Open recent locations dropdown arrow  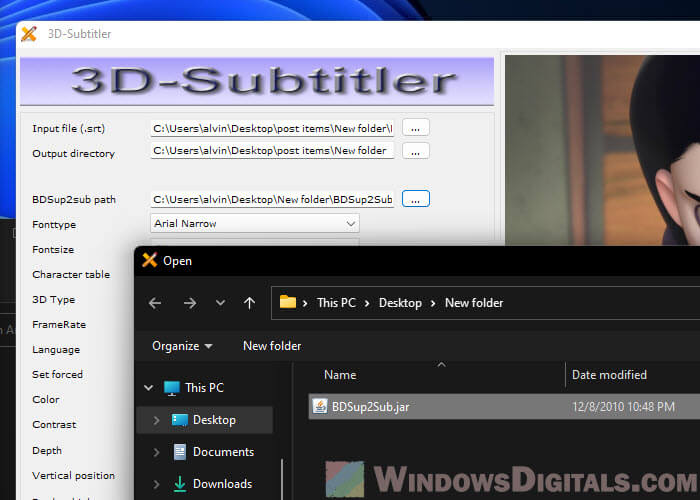pyautogui.click(x=220, y=303)
